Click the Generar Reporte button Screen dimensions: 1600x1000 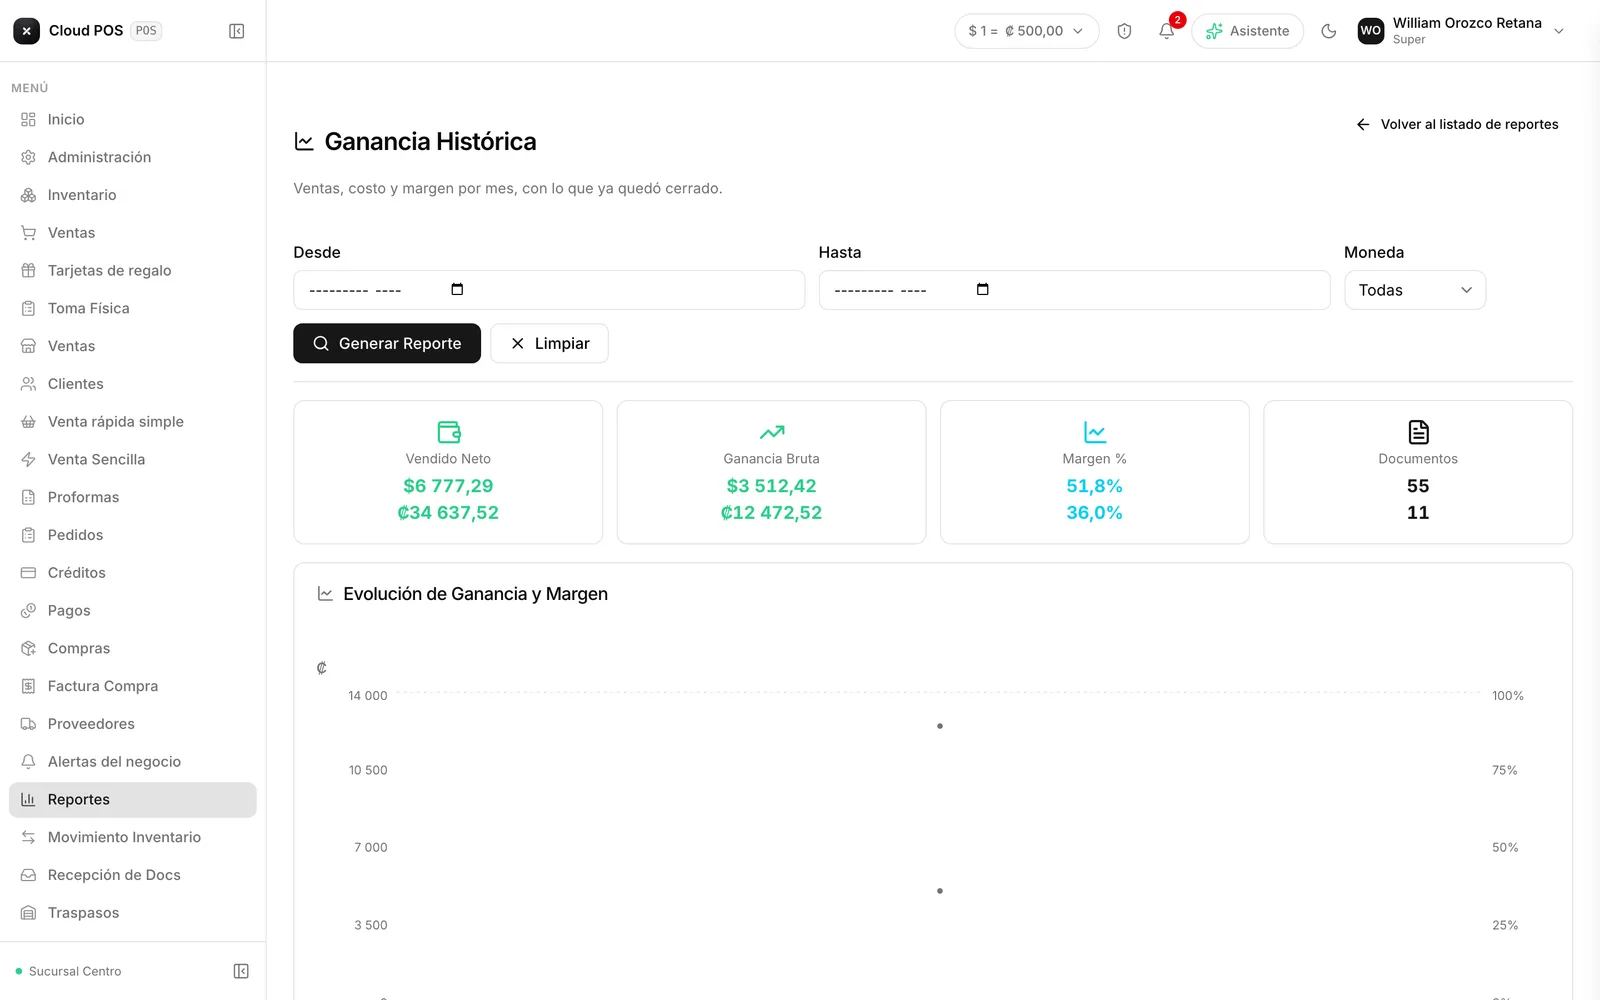(387, 343)
